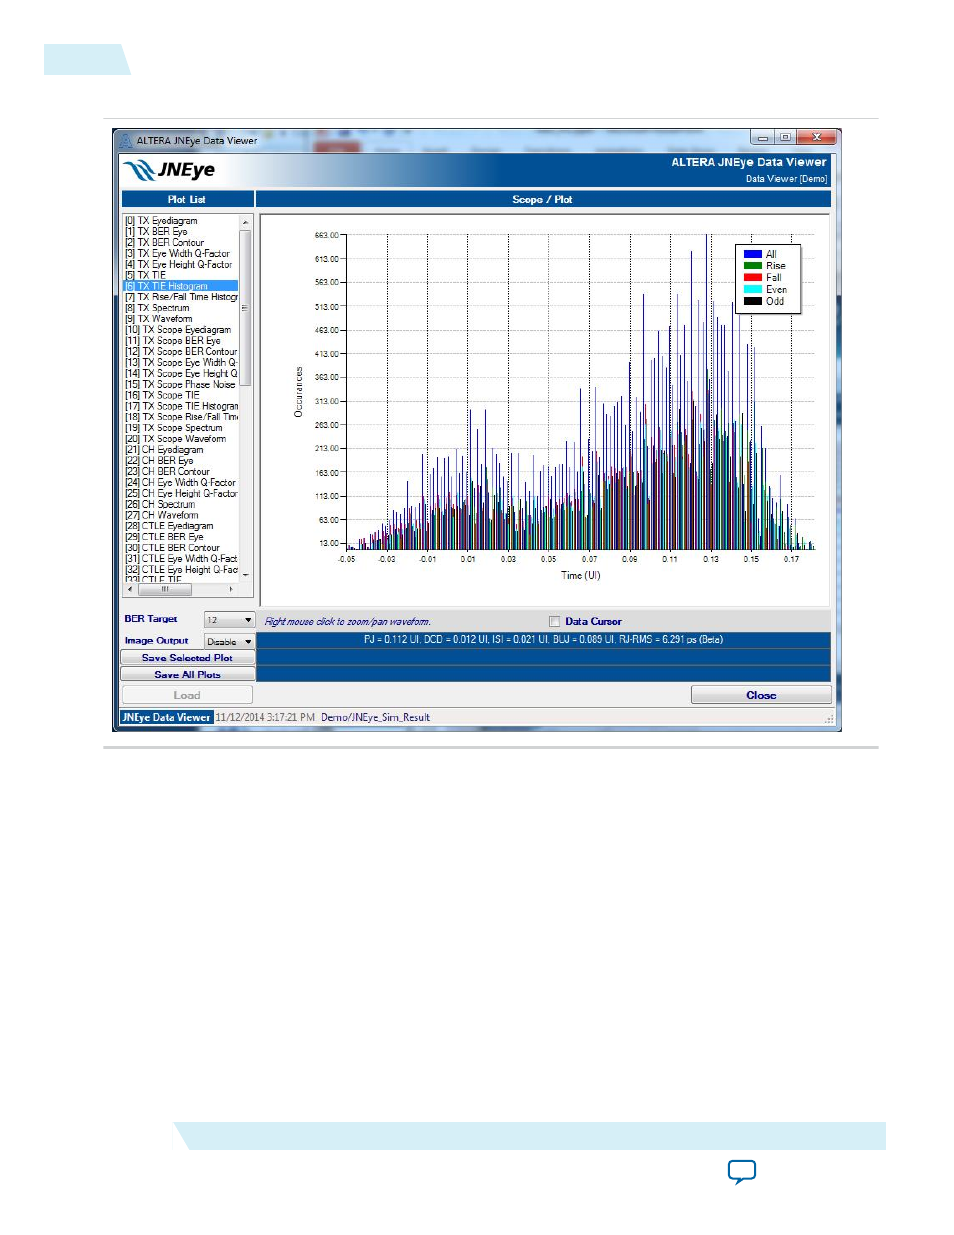The width and height of the screenshot is (954, 1235).
Task: Click the Save All Plots button
Action: tap(187, 675)
